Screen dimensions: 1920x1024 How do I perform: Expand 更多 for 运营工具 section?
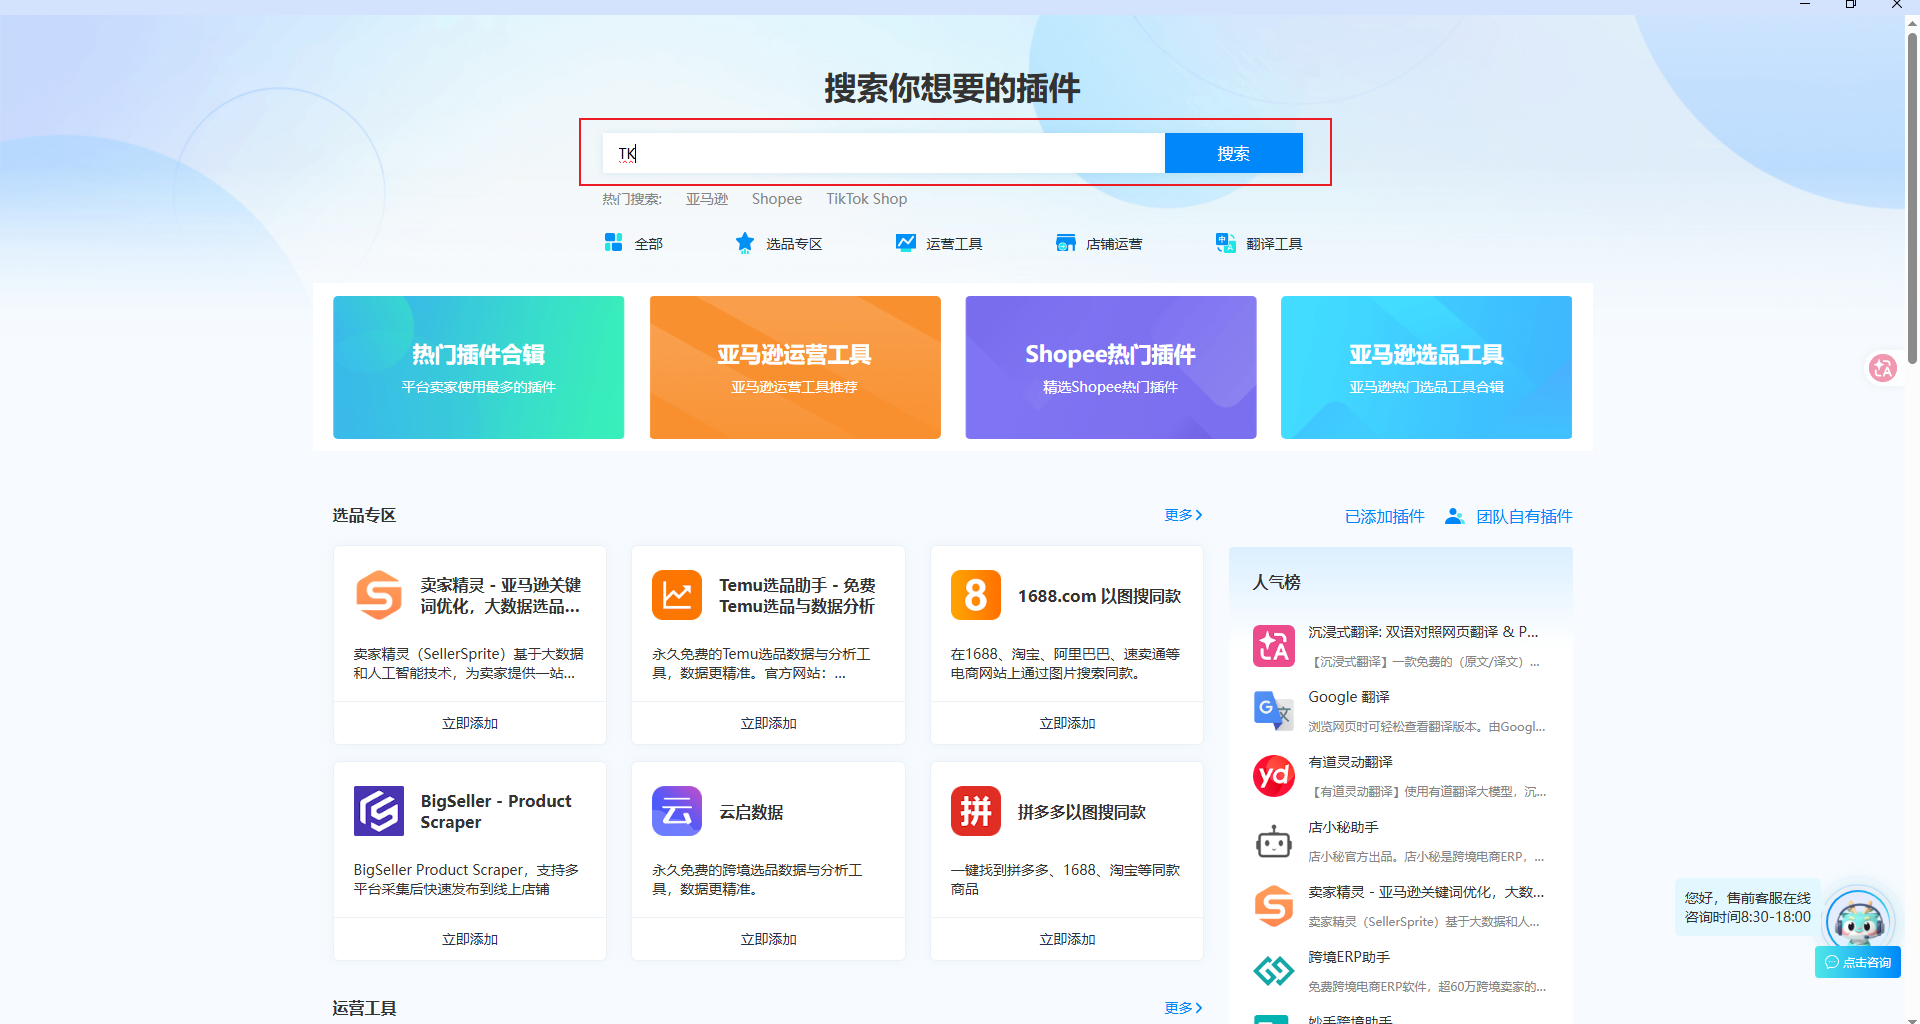[x=1184, y=1008]
